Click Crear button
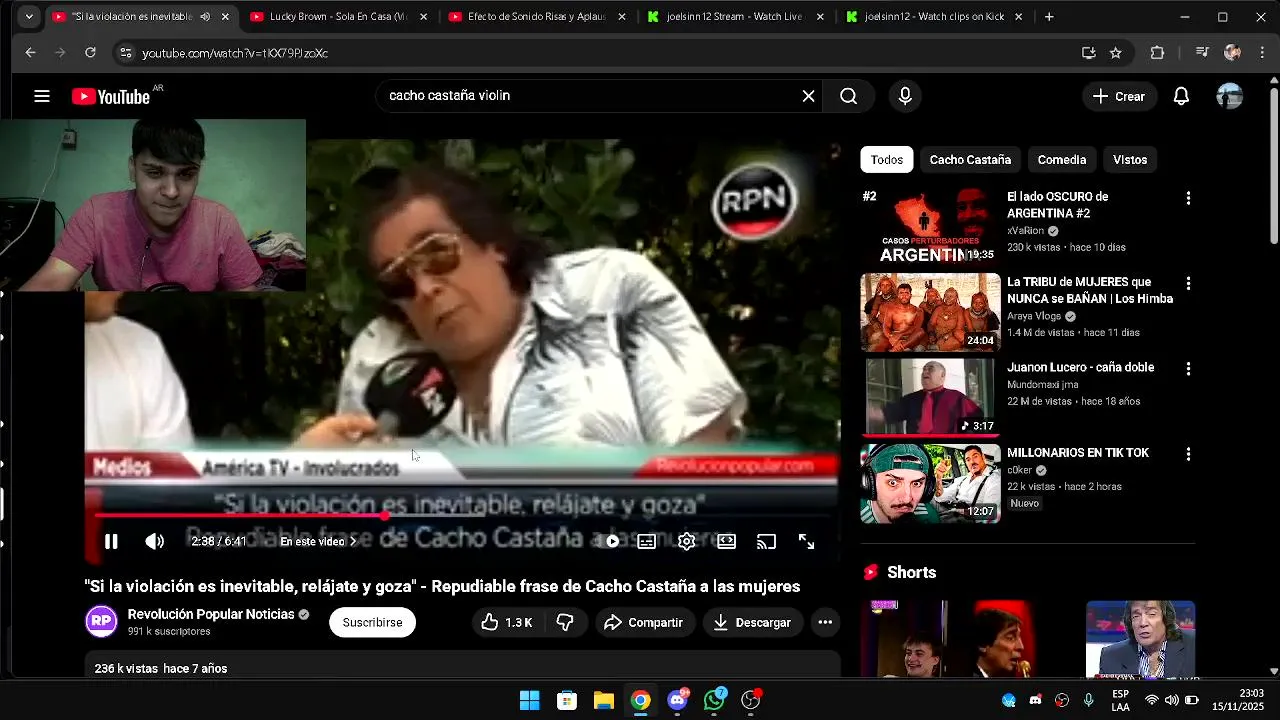This screenshot has height=720, width=1280. point(1119,96)
